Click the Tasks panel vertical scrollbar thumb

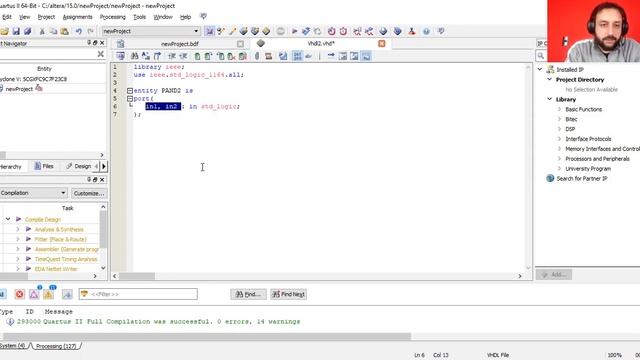click(x=103, y=229)
